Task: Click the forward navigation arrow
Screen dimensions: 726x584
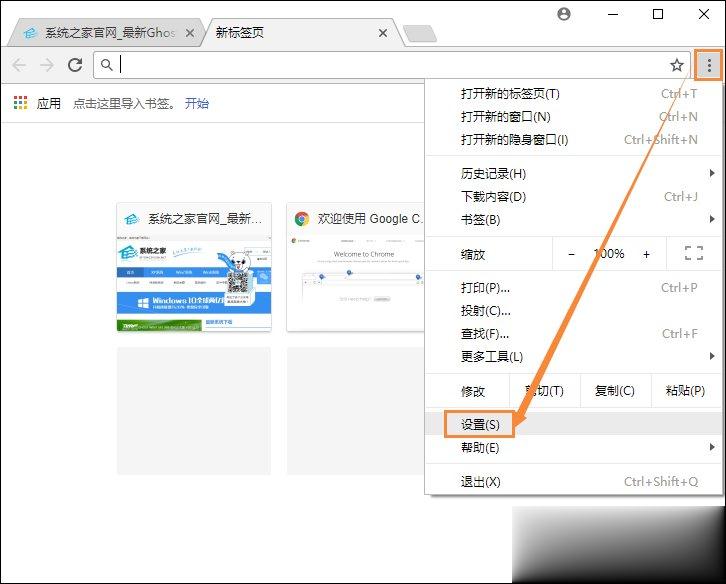Action: tap(46, 65)
